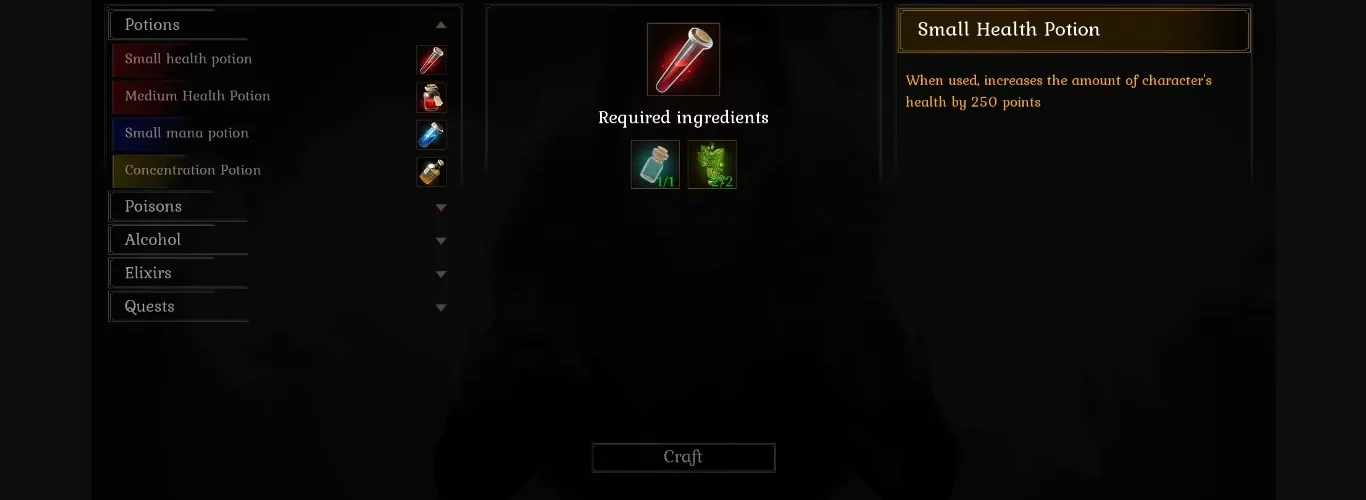The height and width of the screenshot is (500, 1366).
Task: Click the Medium Health Potion bottle icon
Action: [x=431, y=97]
